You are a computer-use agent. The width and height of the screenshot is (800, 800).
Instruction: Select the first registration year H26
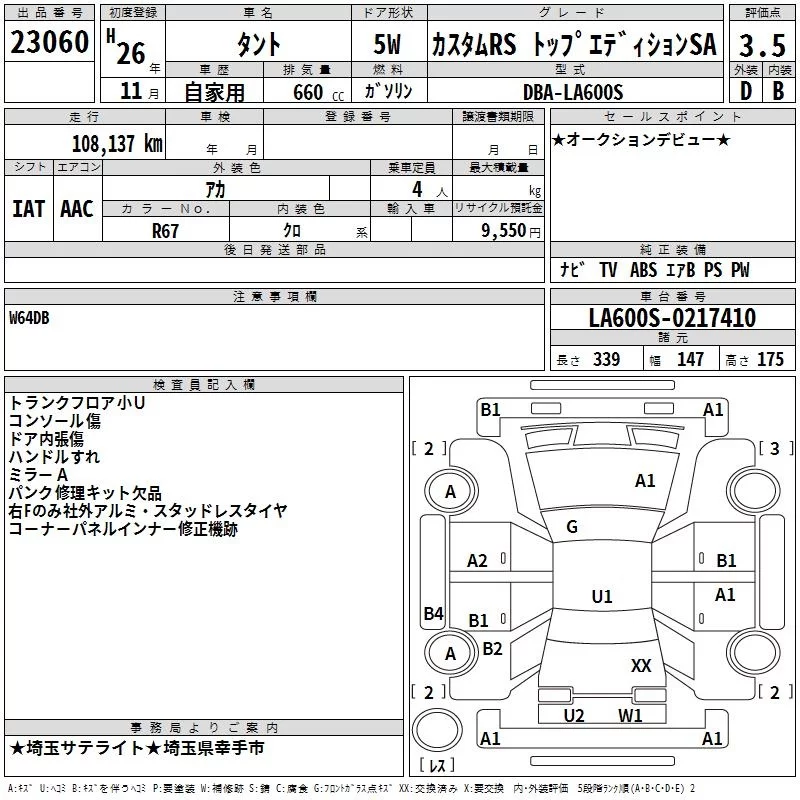tap(128, 47)
